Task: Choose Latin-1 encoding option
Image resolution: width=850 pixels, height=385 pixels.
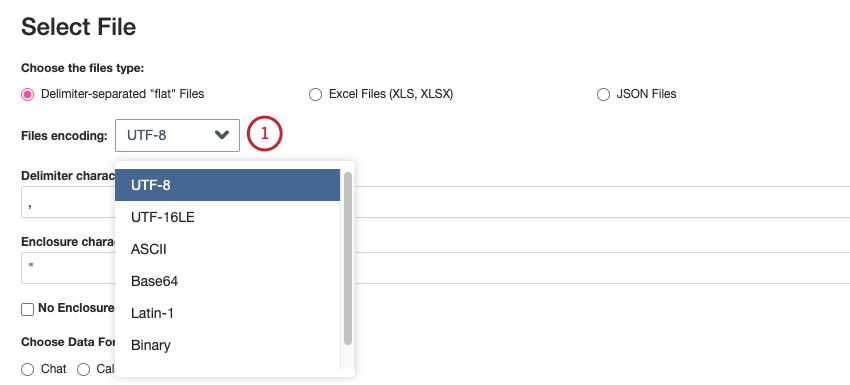Action: click(x=227, y=313)
